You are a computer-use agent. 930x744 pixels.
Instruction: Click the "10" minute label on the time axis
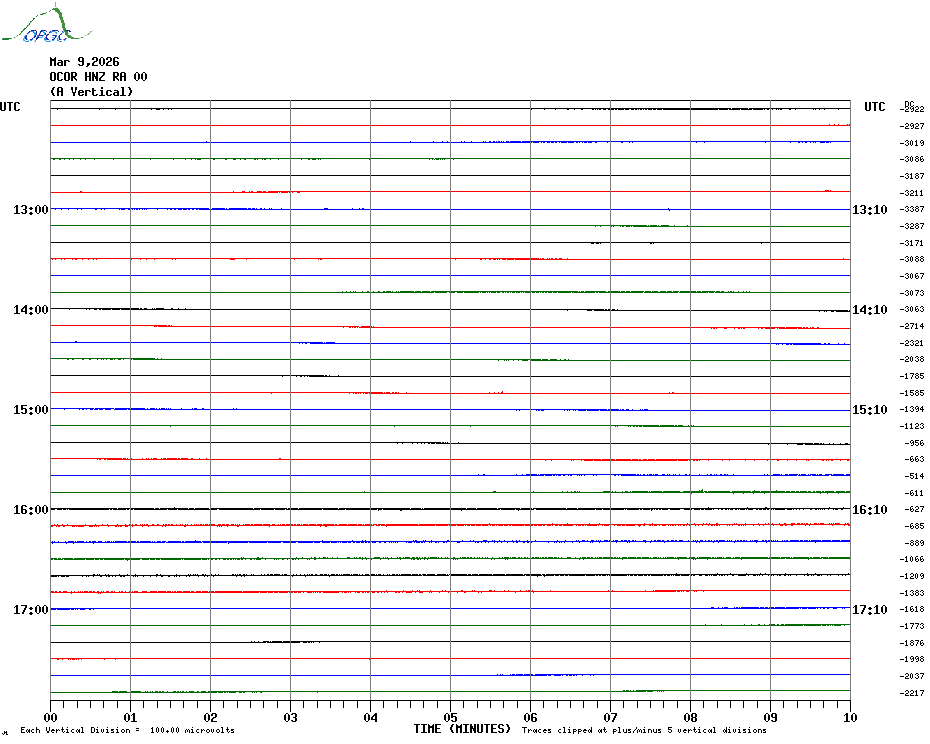850,717
